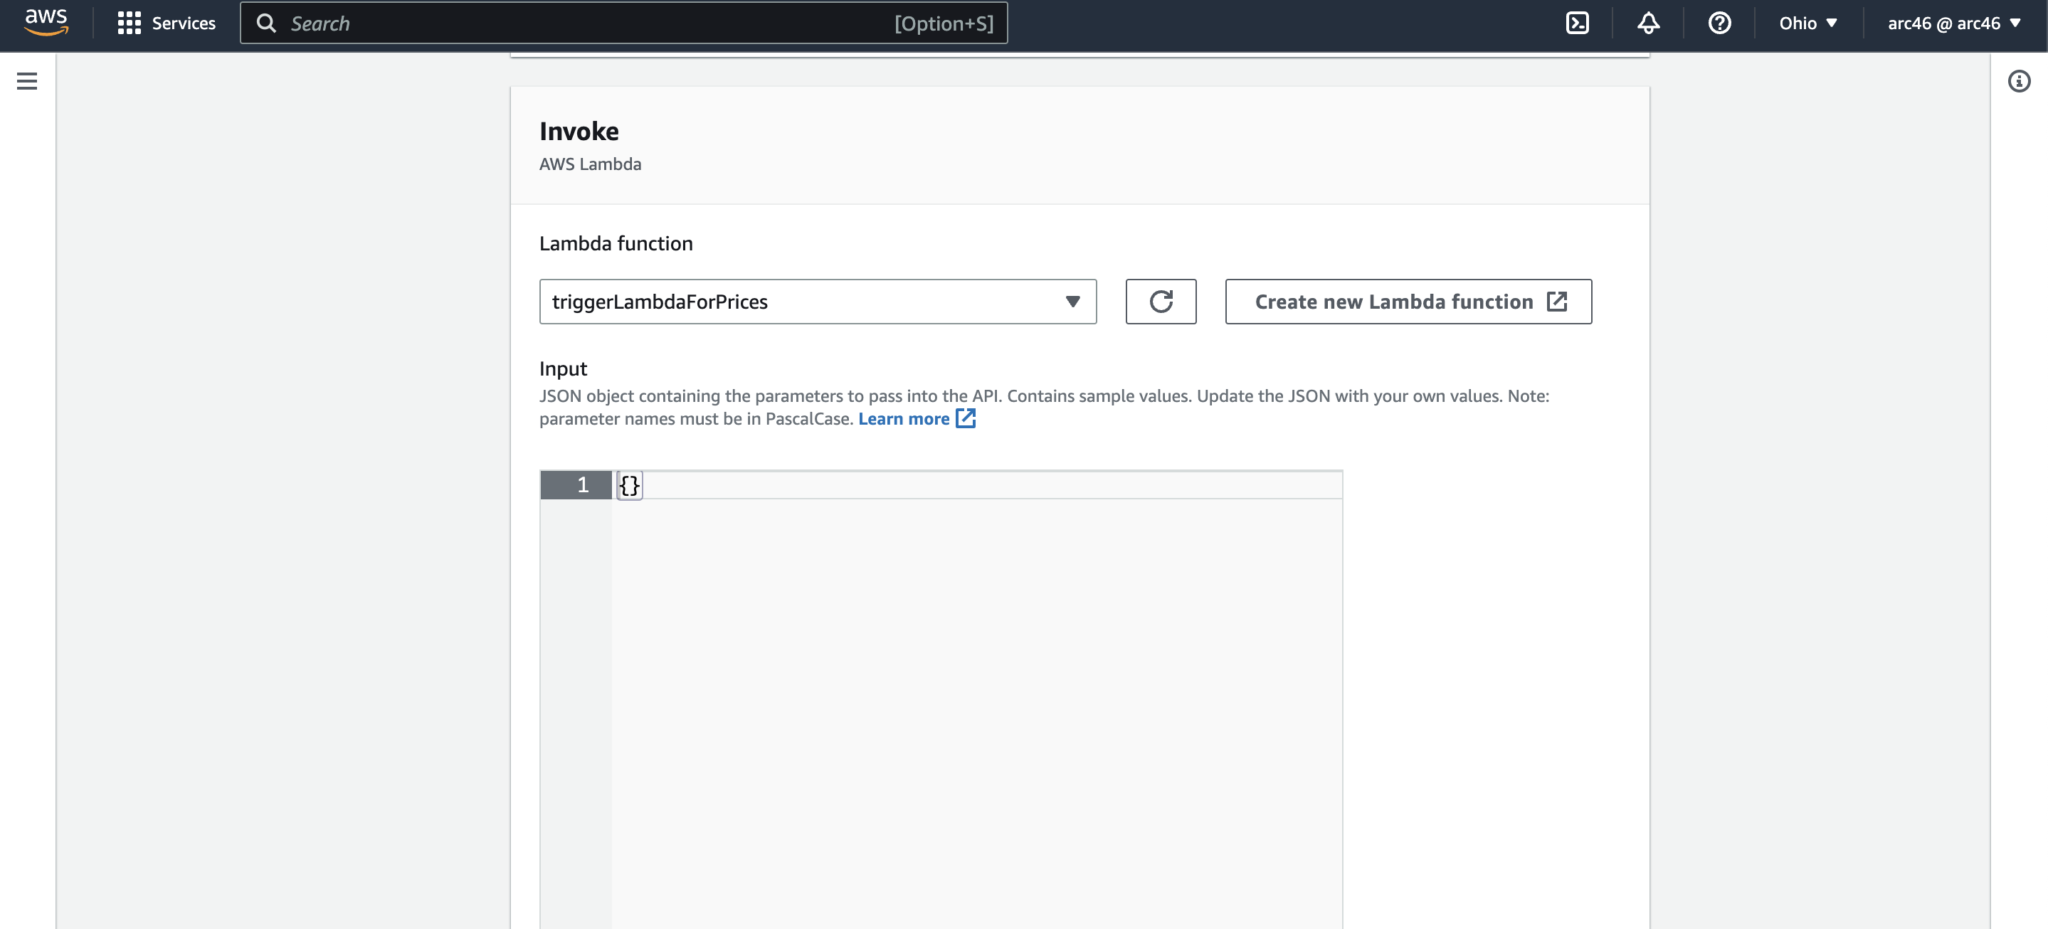Follow the Learn more link
Screen dimensions: 2048x929
pyautogui.click(x=903, y=418)
